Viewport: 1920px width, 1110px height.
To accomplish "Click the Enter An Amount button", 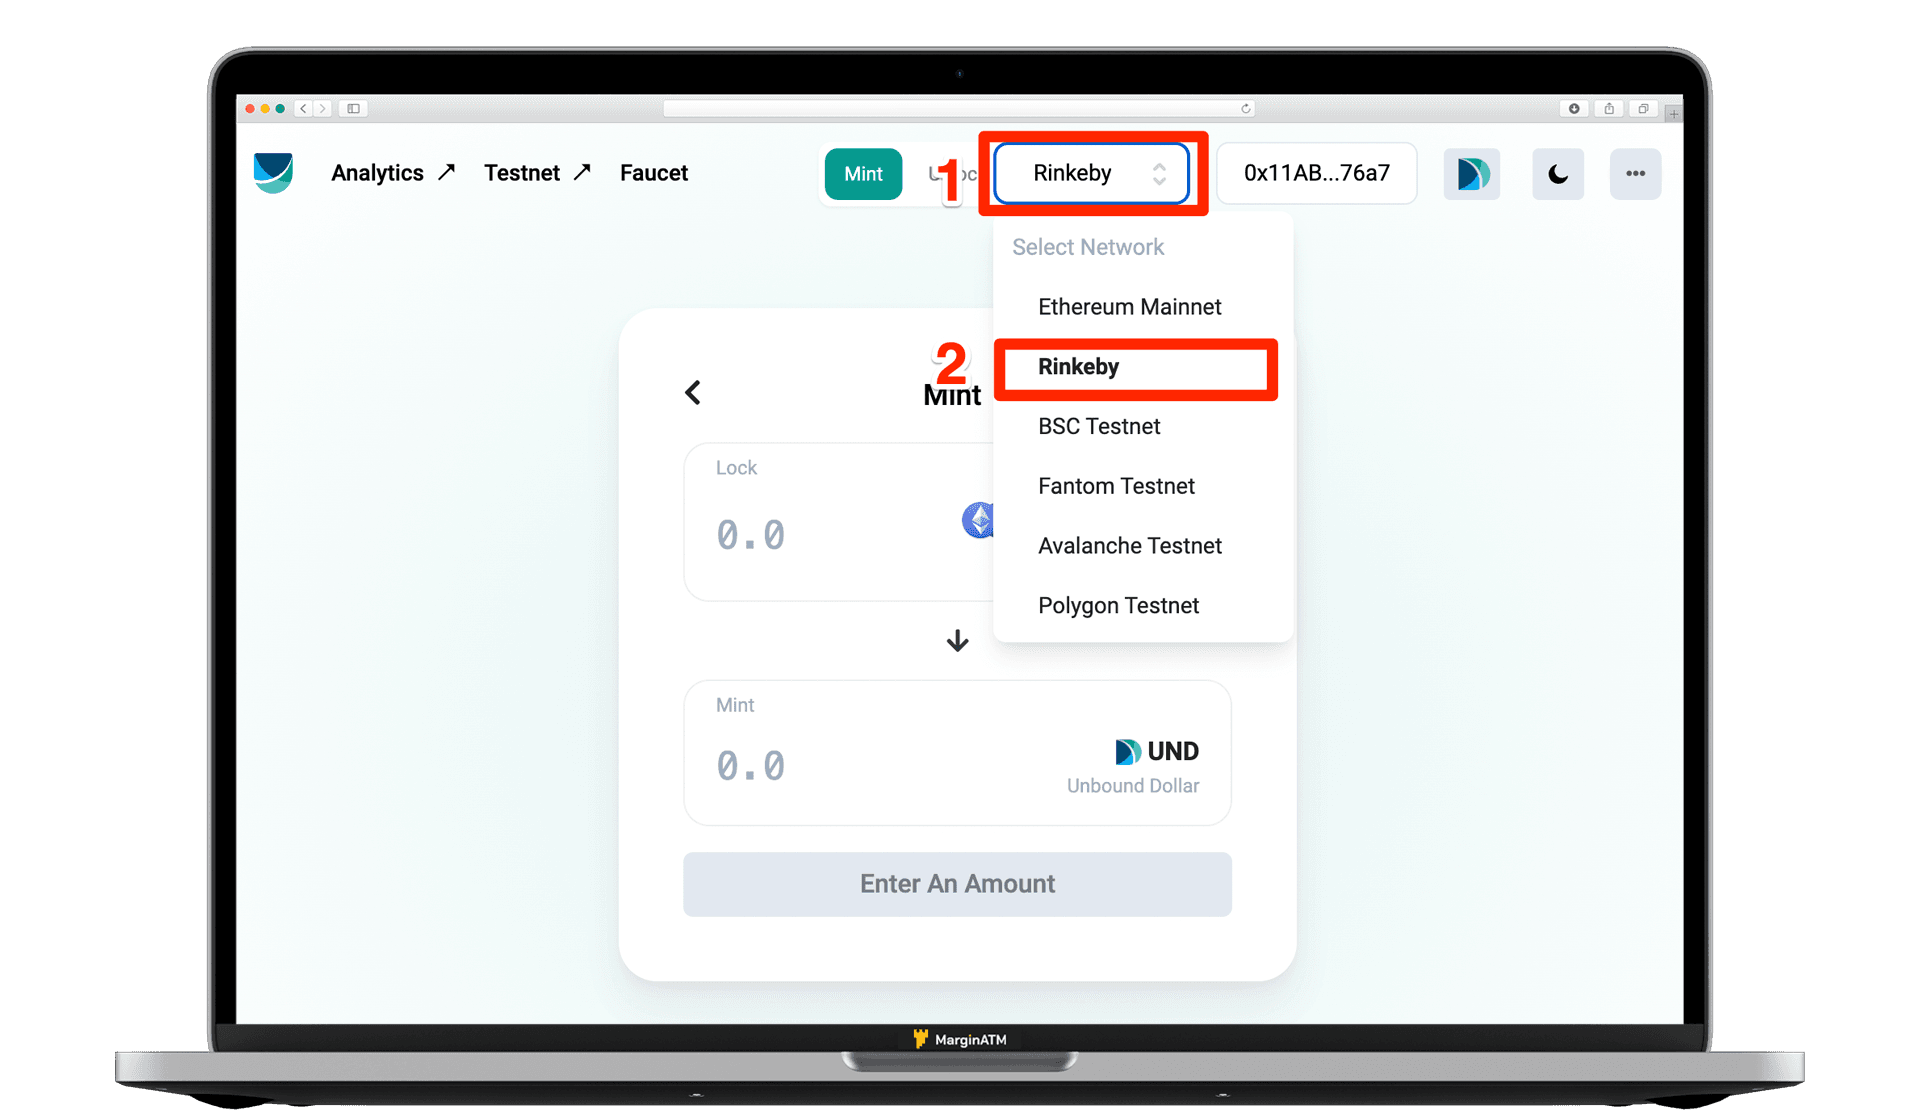I will tap(959, 883).
